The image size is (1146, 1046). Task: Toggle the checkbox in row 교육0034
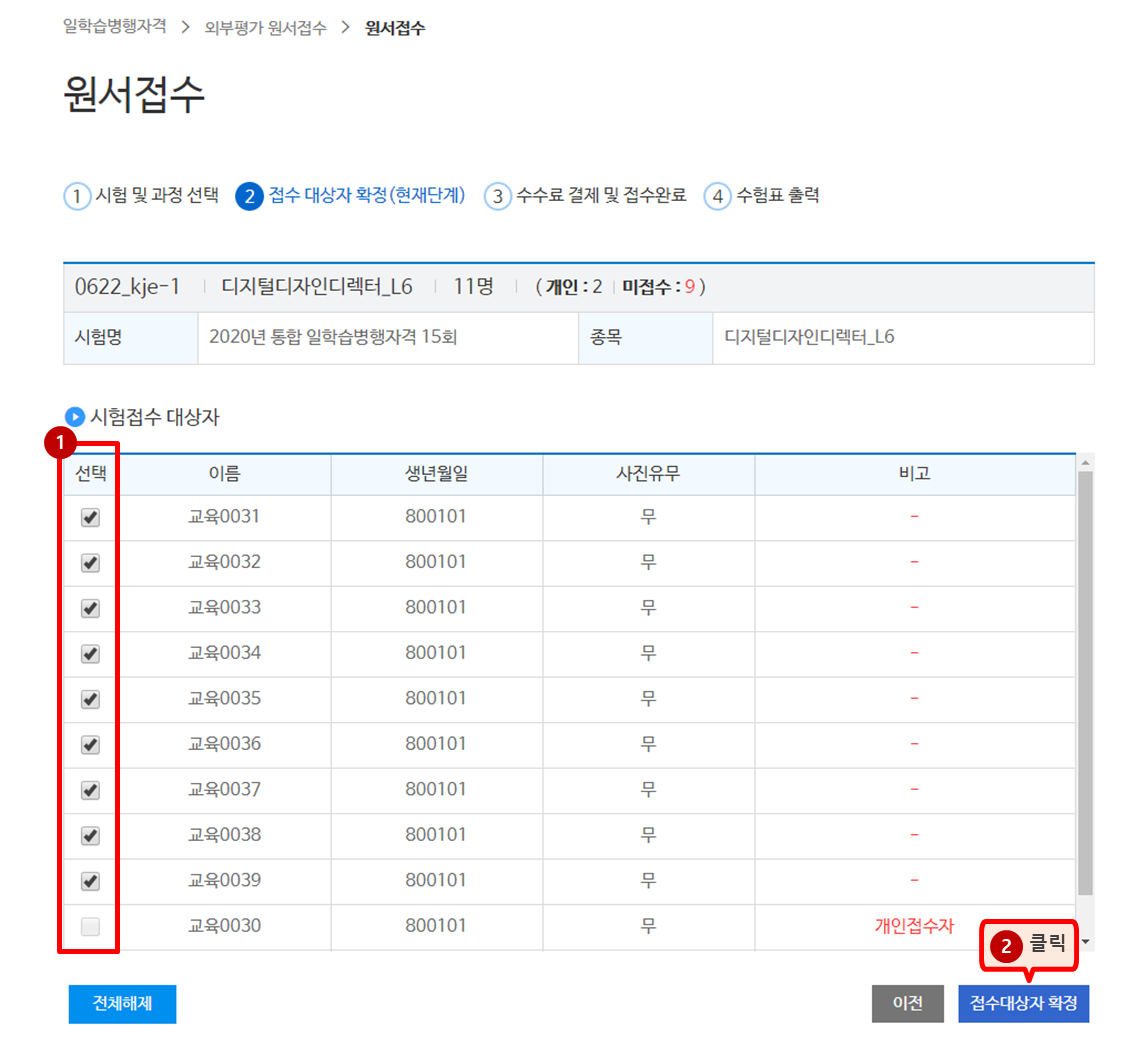(90, 653)
